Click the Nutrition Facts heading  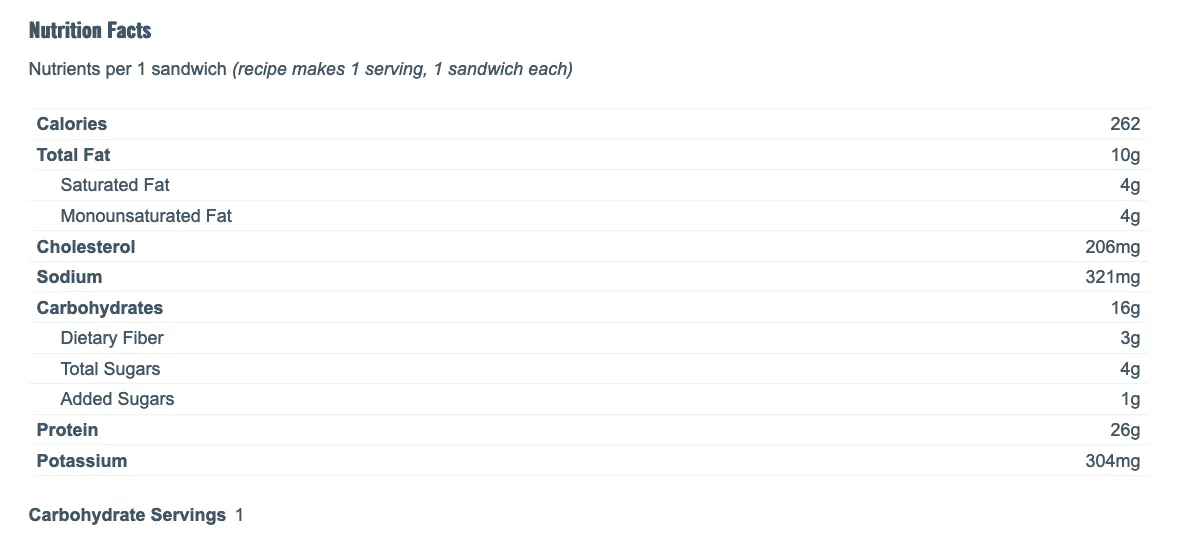tap(90, 30)
